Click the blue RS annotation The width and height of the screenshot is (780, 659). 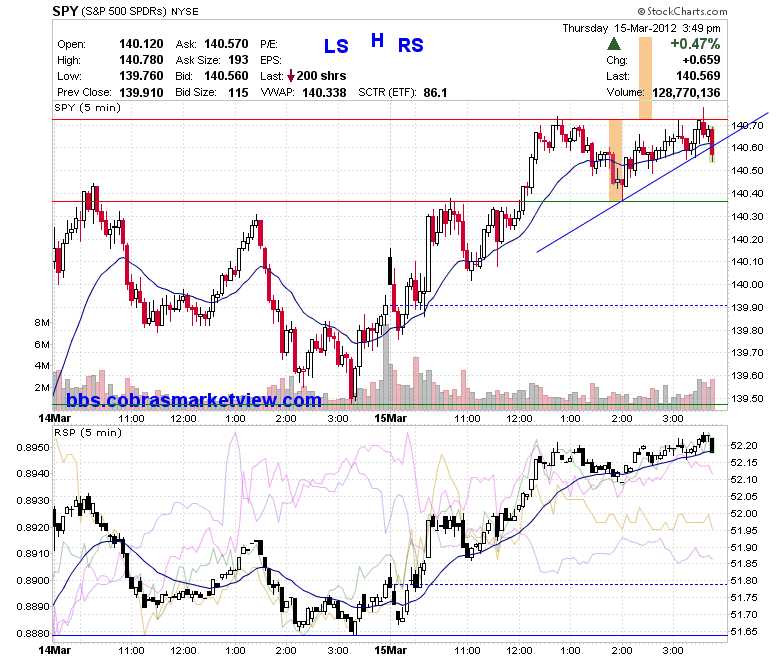point(410,46)
